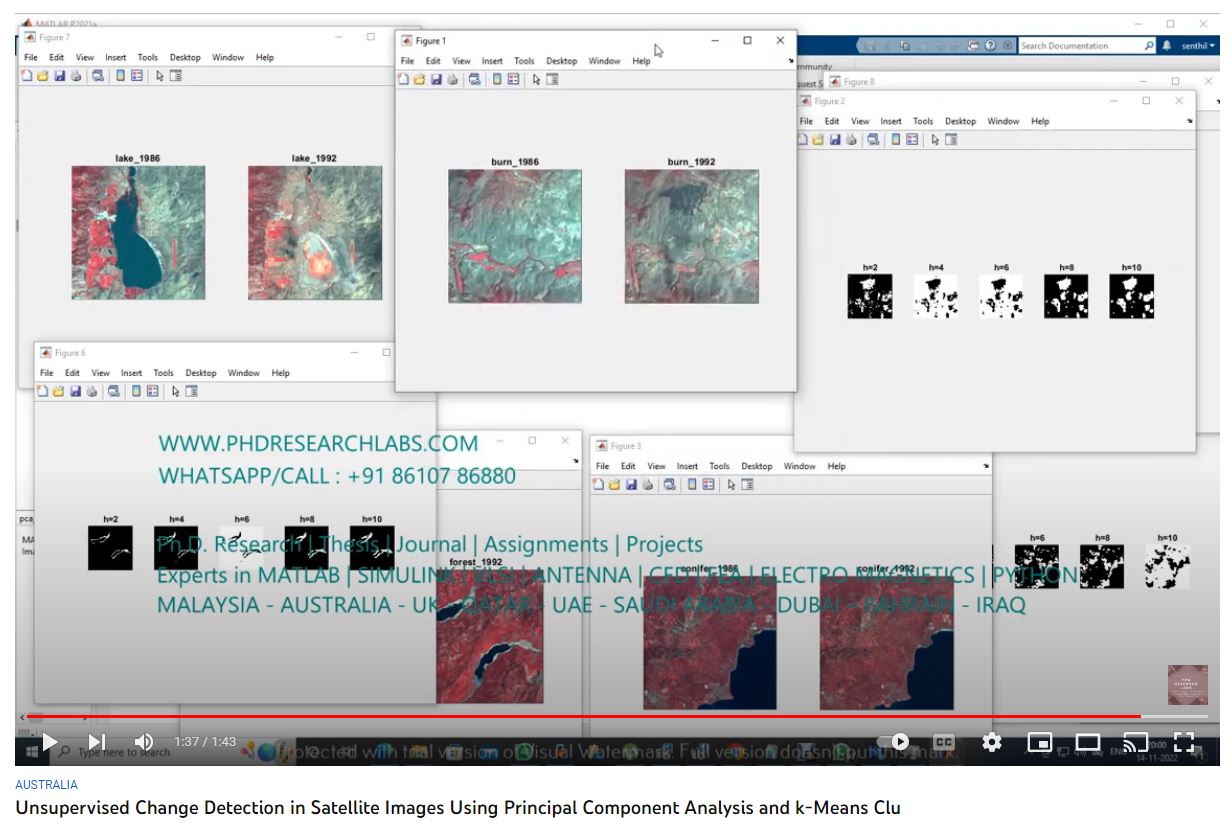Open the video player settings gear

tap(992, 742)
